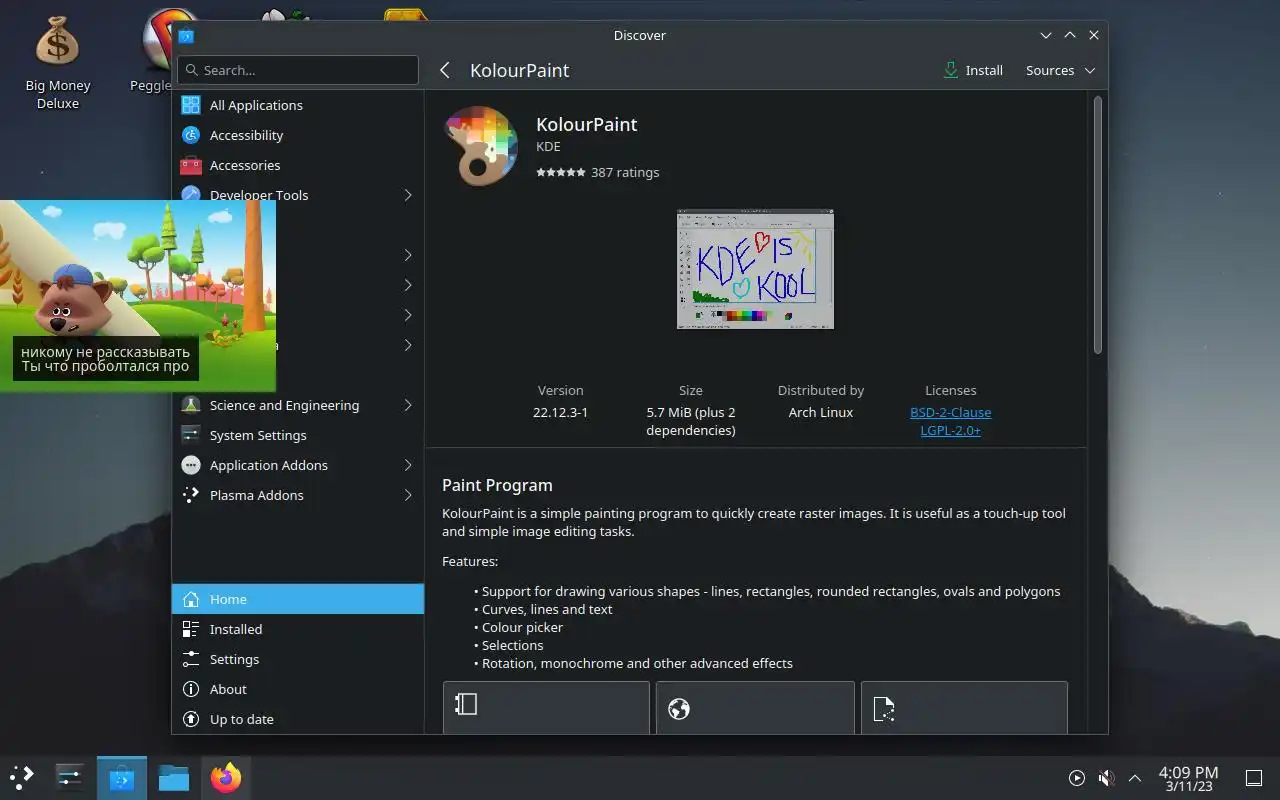
Task: Select the Accessibility category
Action: point(298,135)
